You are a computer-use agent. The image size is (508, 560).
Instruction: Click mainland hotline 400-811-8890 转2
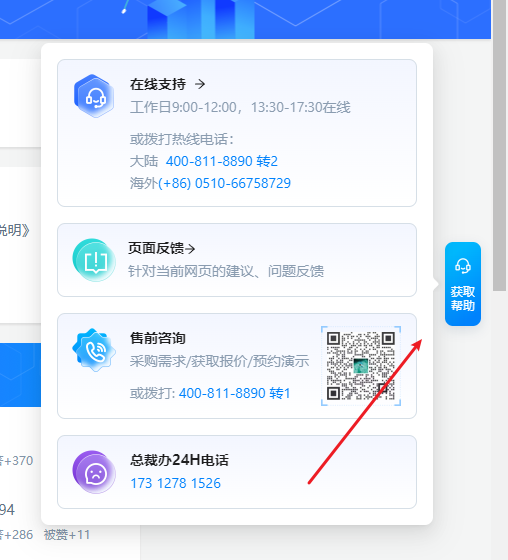point(221,161)
